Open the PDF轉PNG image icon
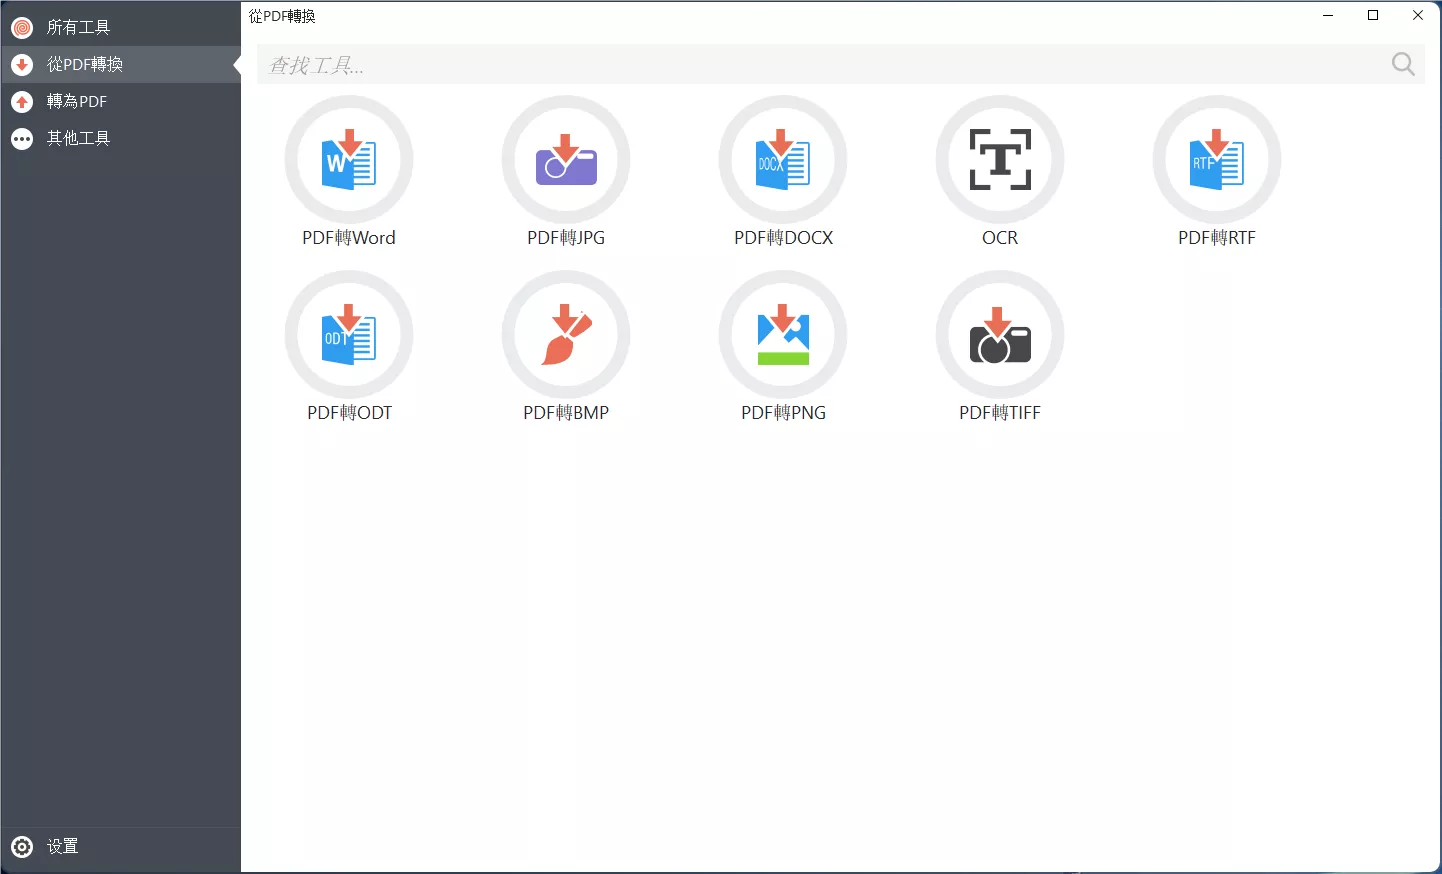Image resolution: width=1442 pixels, height=874 pixels. click(x=783, y=334)
